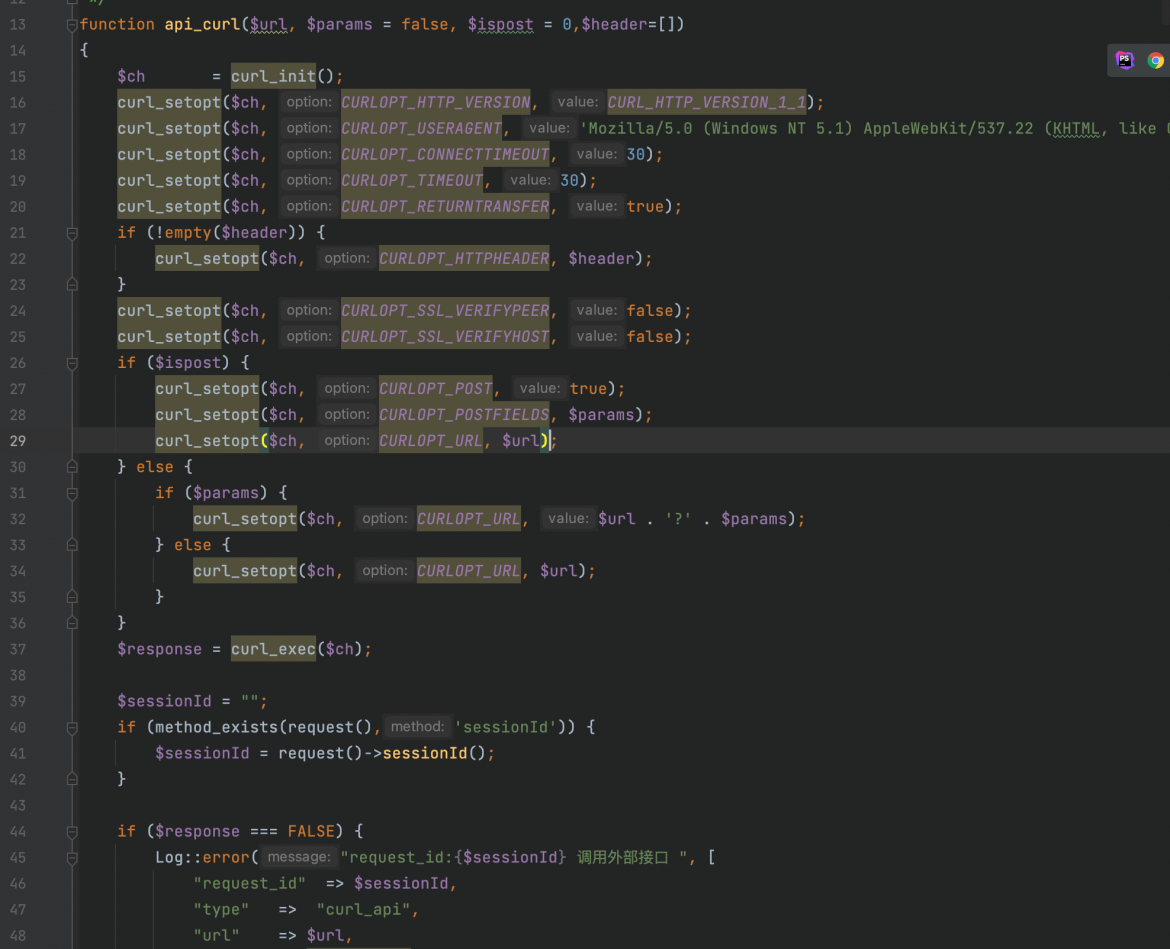Image resolution: width=1170 pixels, height=949 pixels.
Task: Collapse the if (!empty($header)) block
Action: [x=70, y=232]
